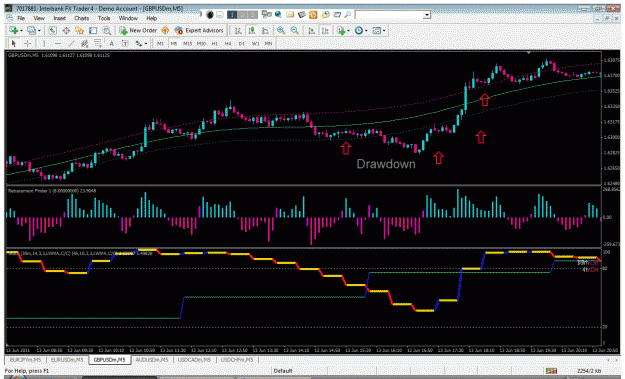Click the magnifier search icon in top bar
Screen dimensions: 625x379
[348, 15]
